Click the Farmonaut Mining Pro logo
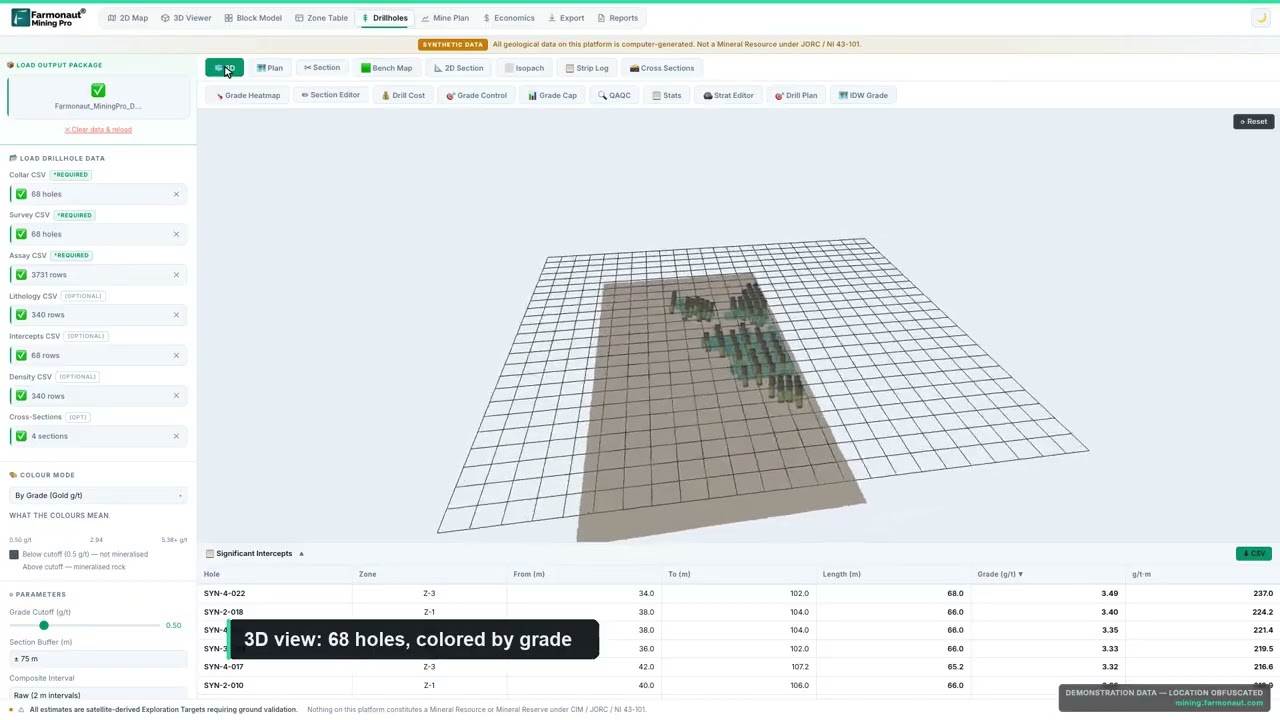The image size is (1280, 720). 48,18
